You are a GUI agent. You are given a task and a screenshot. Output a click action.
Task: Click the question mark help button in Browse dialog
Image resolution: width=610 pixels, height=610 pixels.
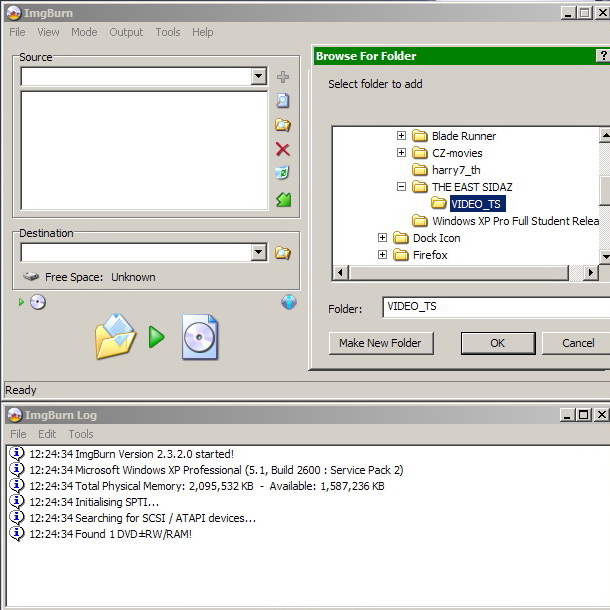(x=603, y=56)
